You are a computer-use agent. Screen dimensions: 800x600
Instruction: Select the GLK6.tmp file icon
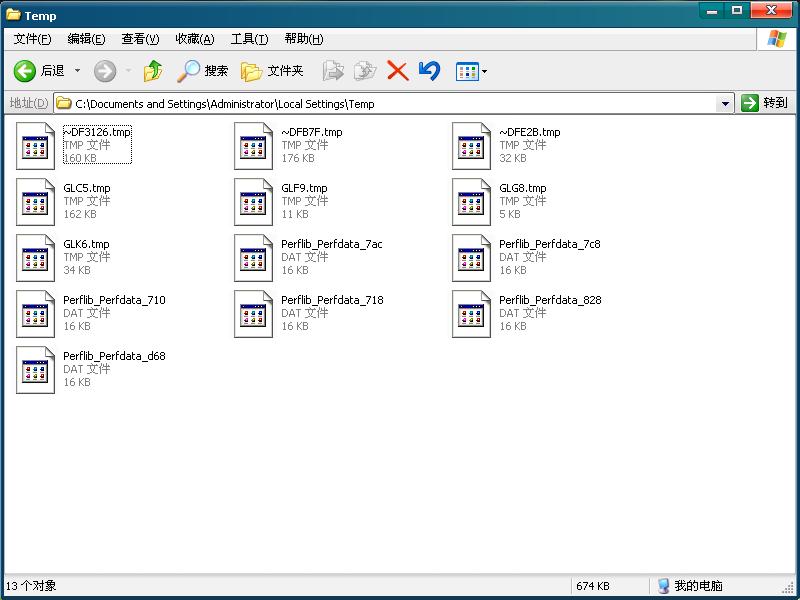[x=35, y=258]
